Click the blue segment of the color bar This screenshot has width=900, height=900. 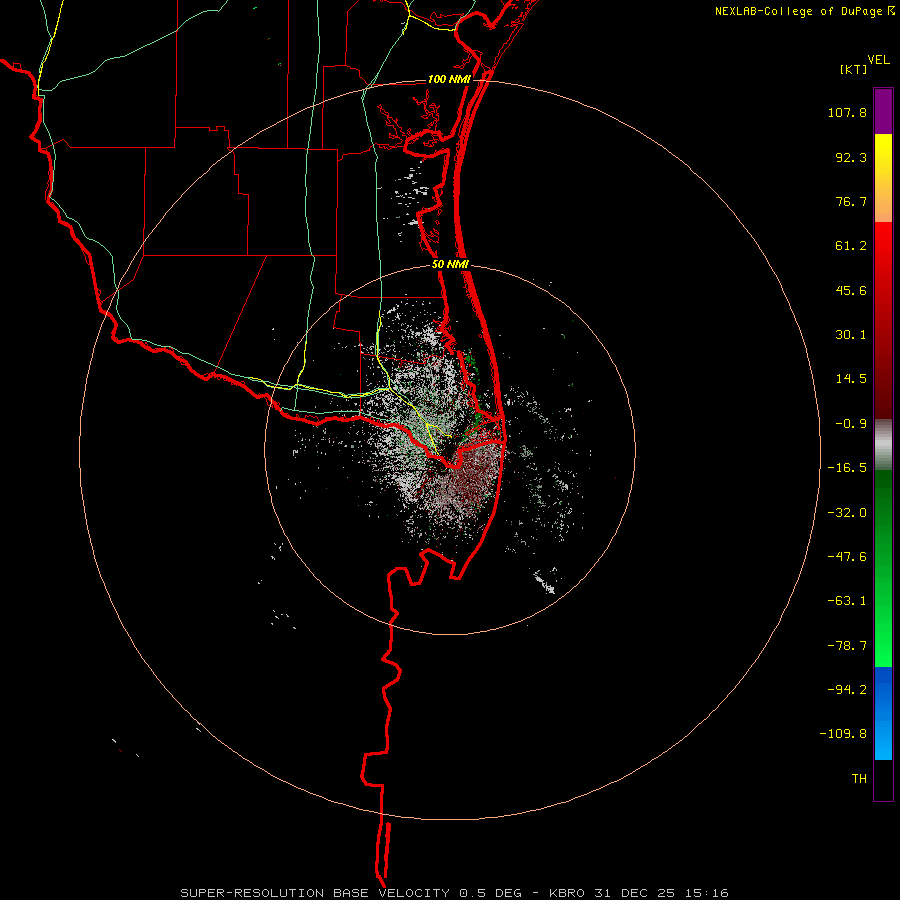click(x=883, y=713)
